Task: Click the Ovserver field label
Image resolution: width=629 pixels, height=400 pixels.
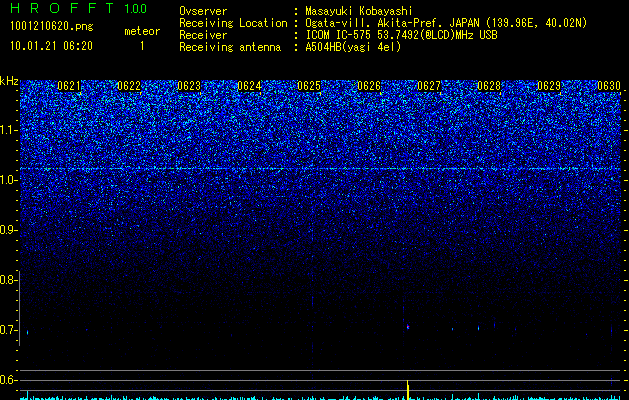Action: (203, 11)
